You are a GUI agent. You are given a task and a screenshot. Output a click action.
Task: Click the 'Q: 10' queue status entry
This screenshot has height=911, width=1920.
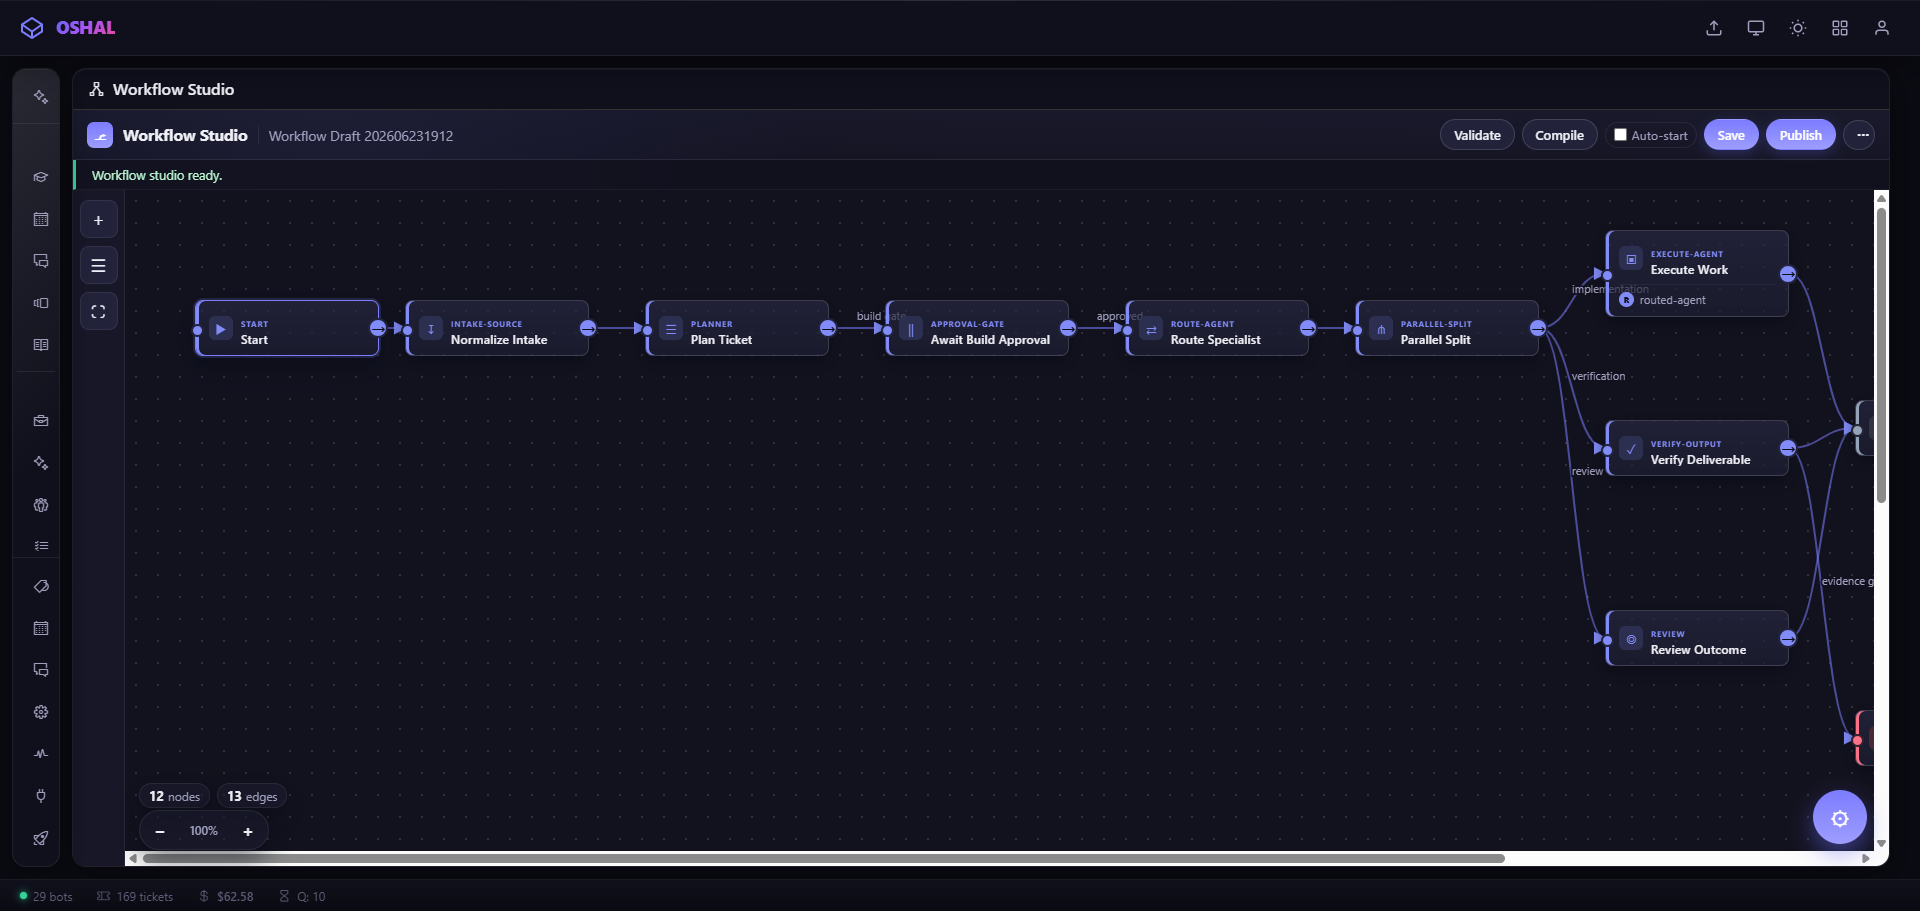click(302, 897)
